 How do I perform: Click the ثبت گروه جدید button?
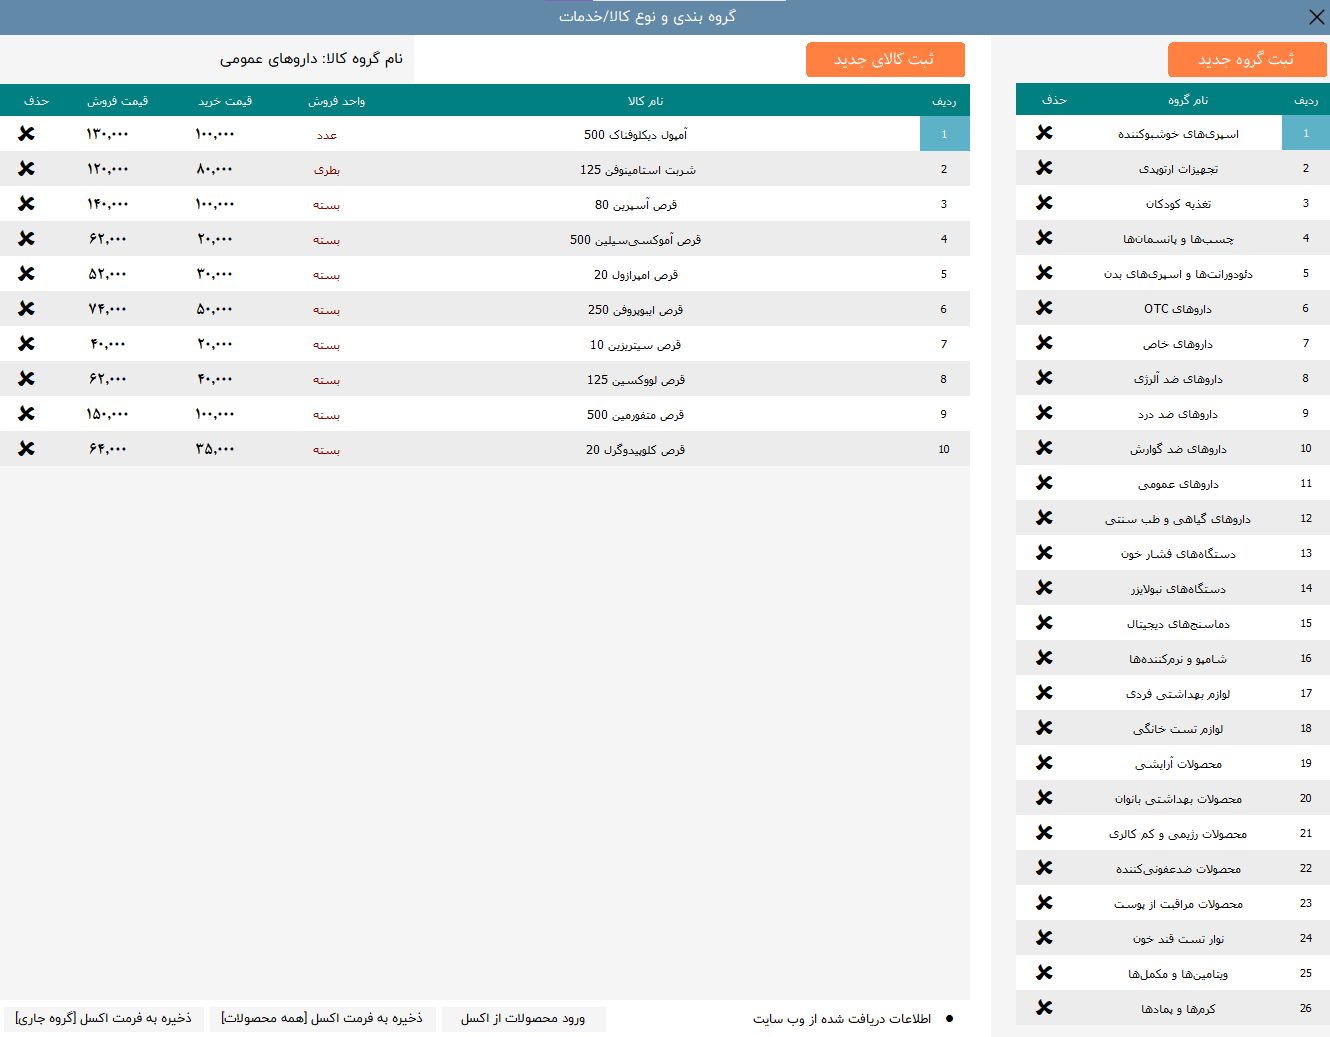pyautogui.click(x=1247, y=60)
